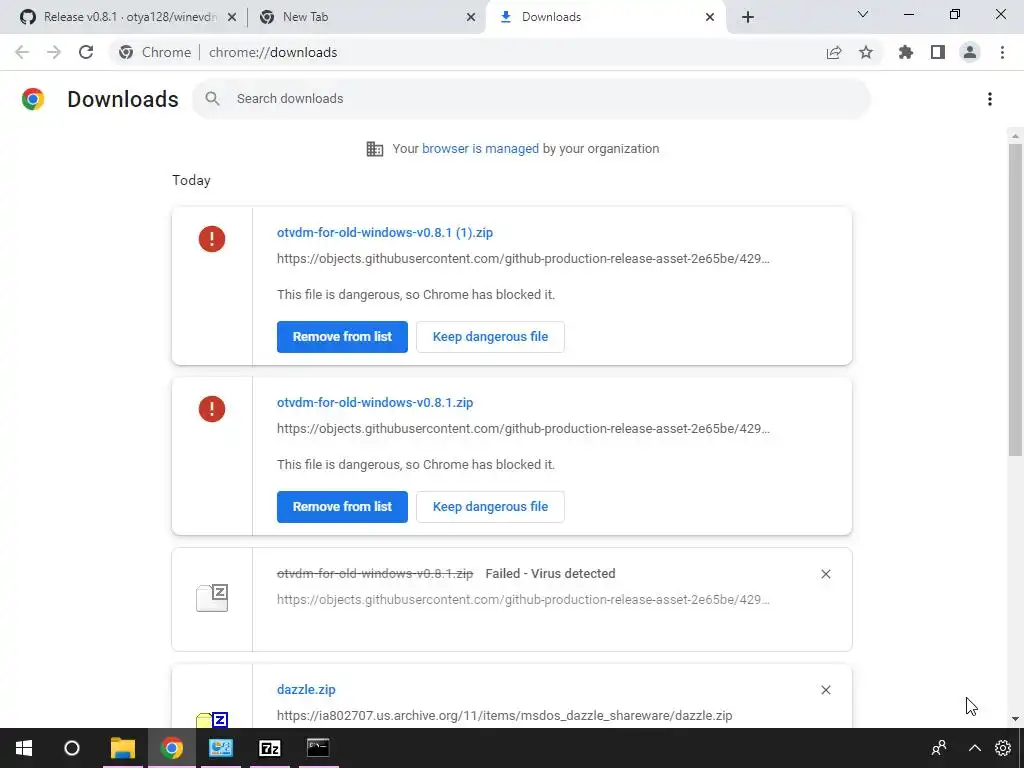Open the Control Panel taskbar icon
The image size is (1024, 768).
click(x=221, y=748)
